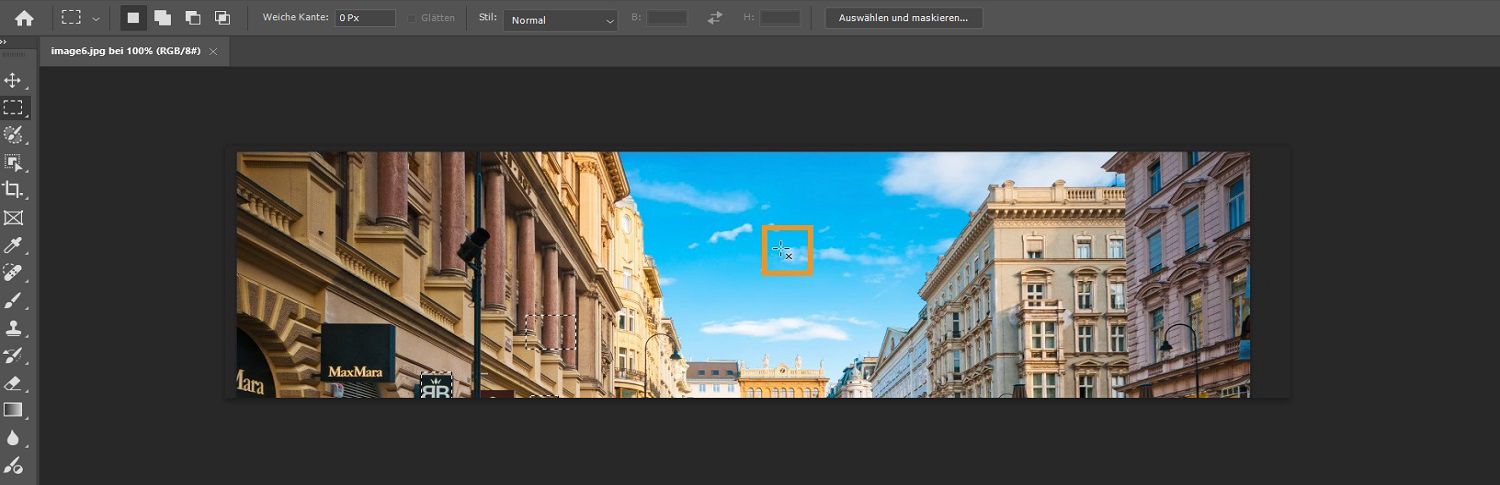Open the Stil dropdown showing Normal
1500x485 pixels.
point(560,19)
